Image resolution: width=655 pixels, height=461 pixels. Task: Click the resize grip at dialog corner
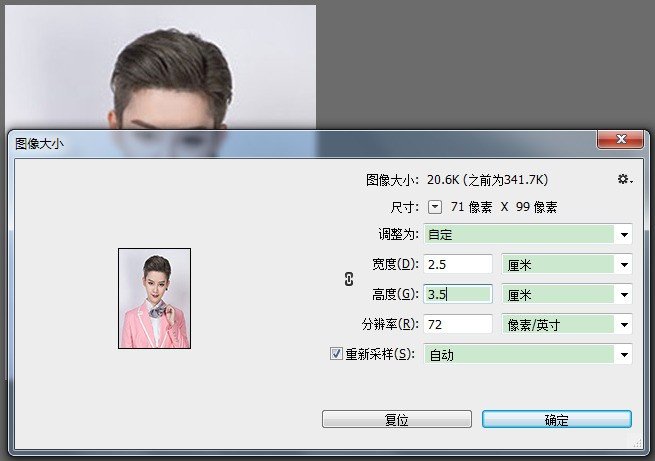click(632, 441)
